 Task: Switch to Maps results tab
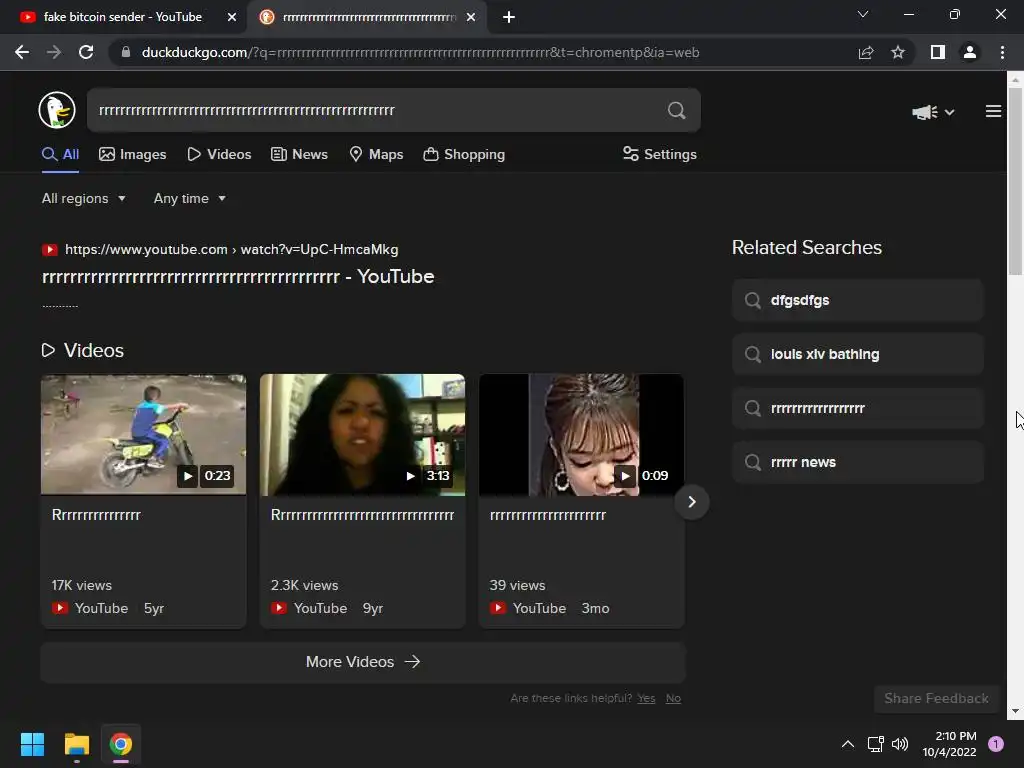point(376,154)
